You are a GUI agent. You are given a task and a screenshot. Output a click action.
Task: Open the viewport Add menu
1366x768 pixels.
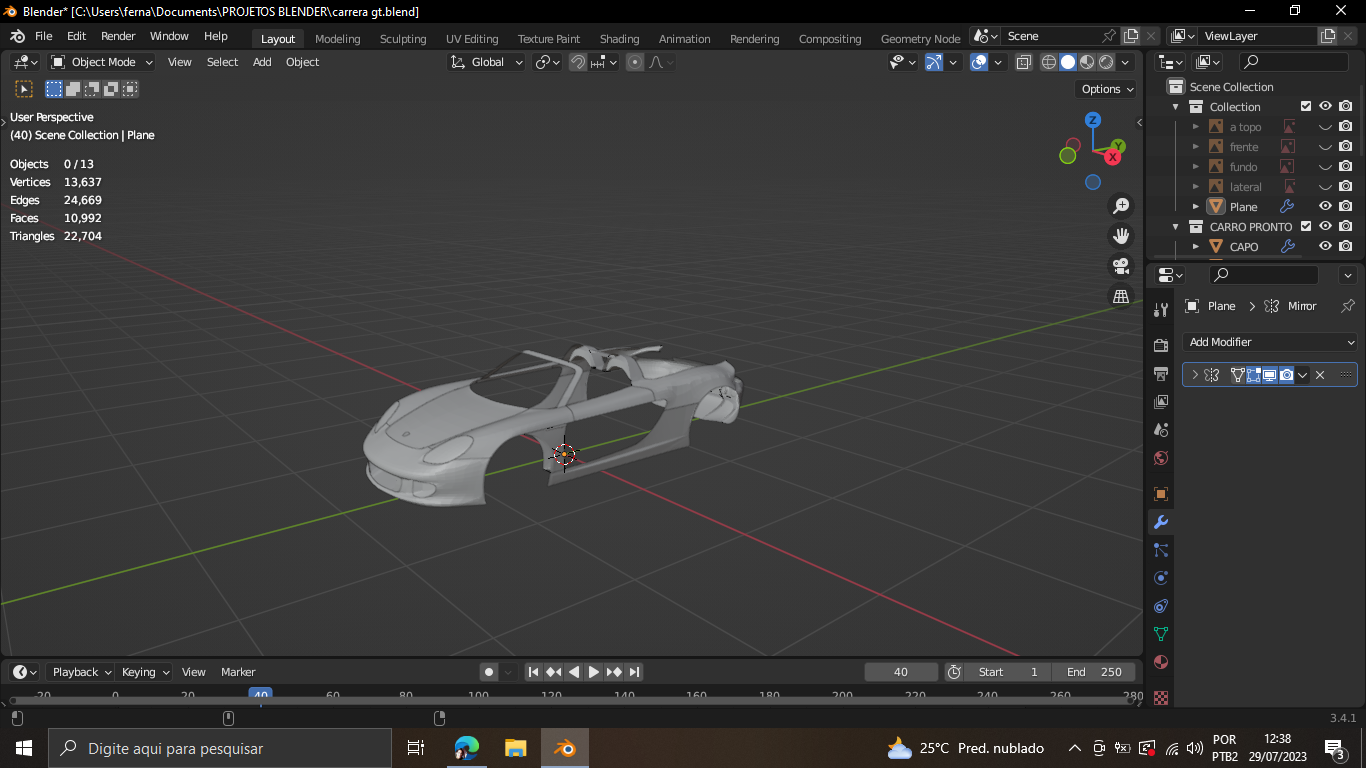(262, 62)
